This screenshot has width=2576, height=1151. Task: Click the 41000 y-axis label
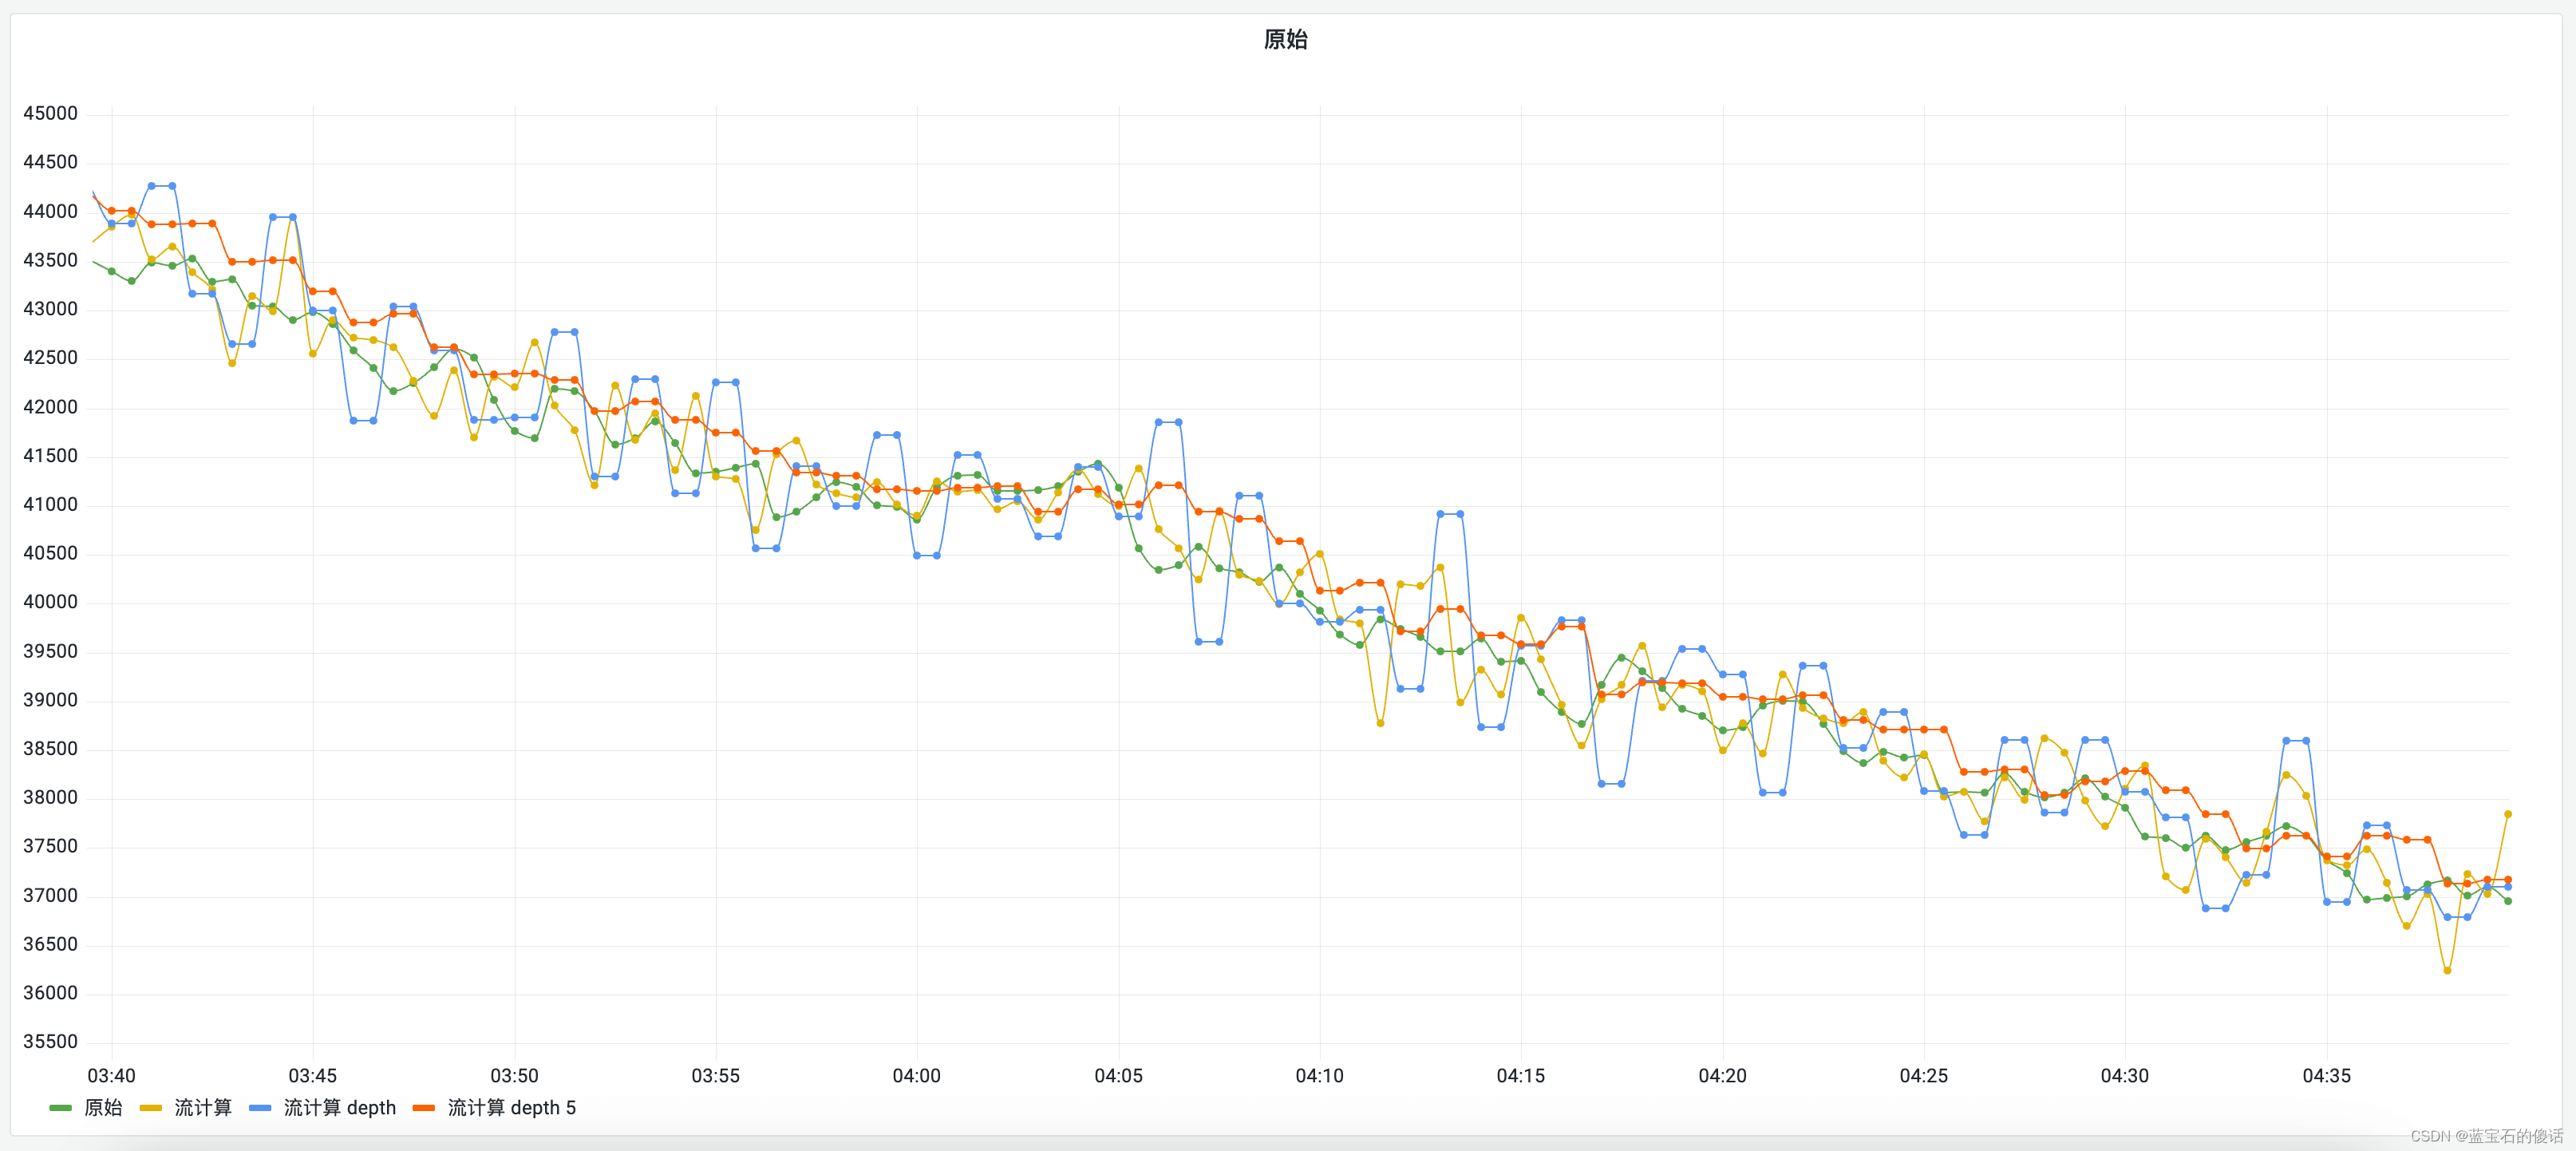(x=50, y=505)
